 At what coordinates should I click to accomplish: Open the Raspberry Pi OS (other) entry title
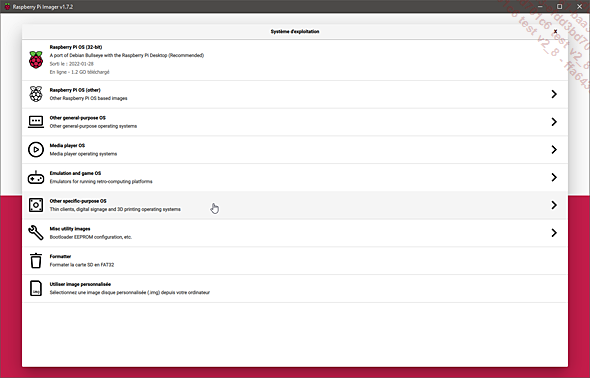(x=75, y=90)
